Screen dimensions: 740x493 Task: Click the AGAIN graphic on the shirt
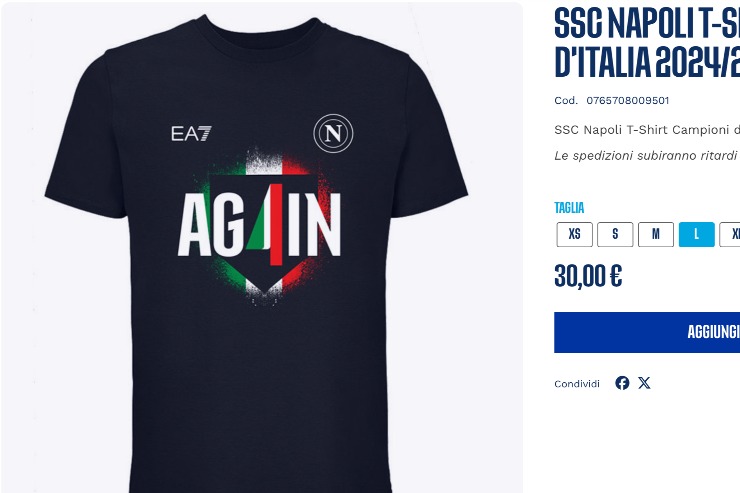(259, 223)
